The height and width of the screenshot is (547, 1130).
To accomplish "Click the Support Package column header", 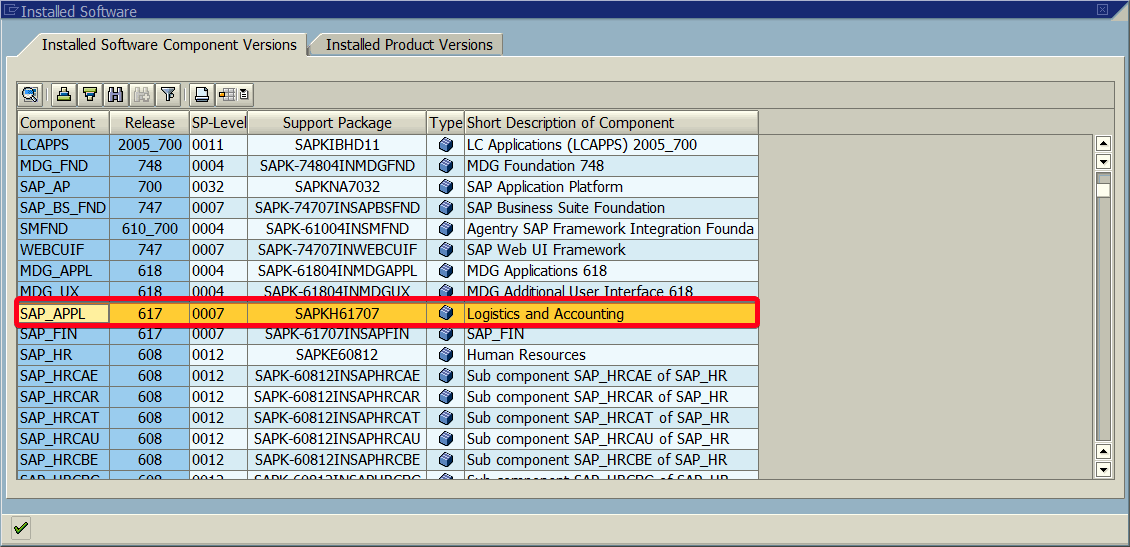I will 337,123.
